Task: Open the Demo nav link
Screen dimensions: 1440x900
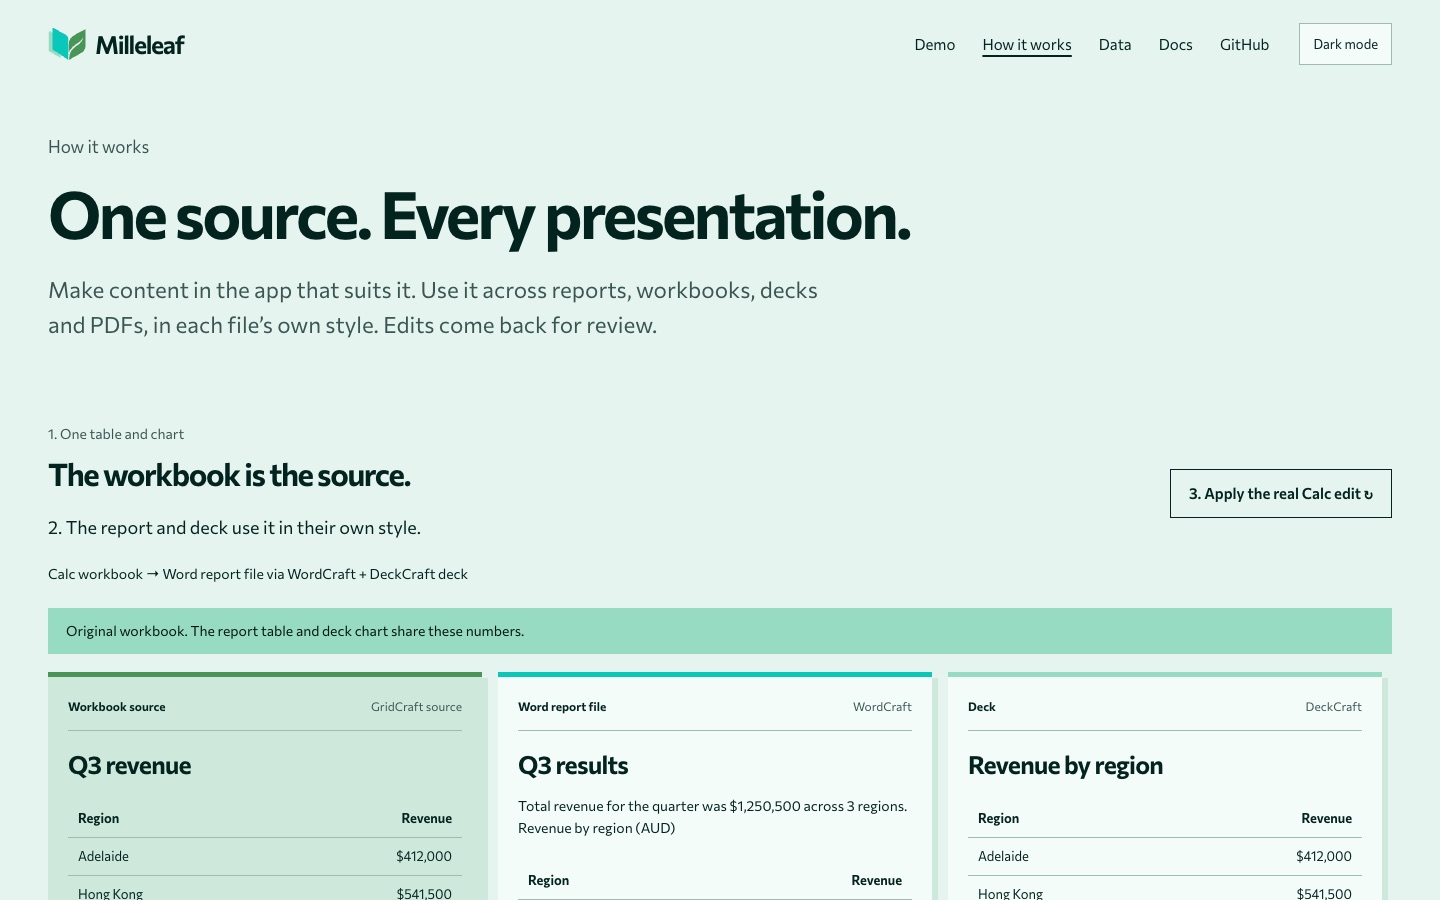Action: pyautogui.click(x=935, y=44)
